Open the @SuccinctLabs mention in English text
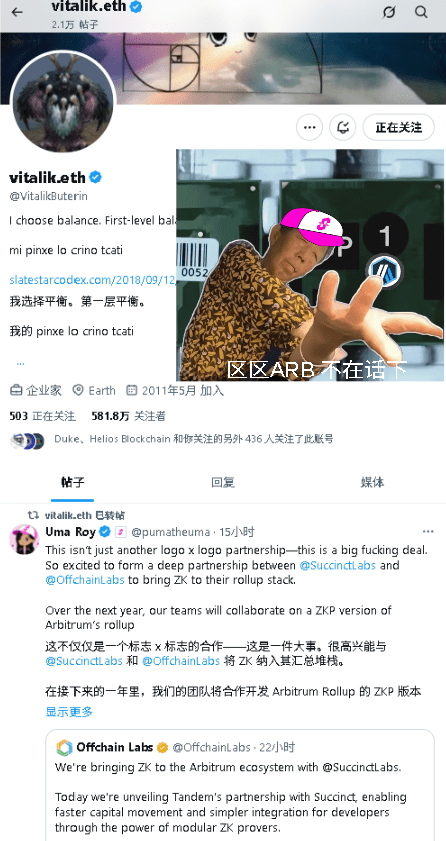The height and width of the screenshot is (841, 446). (x=338, y=565)
